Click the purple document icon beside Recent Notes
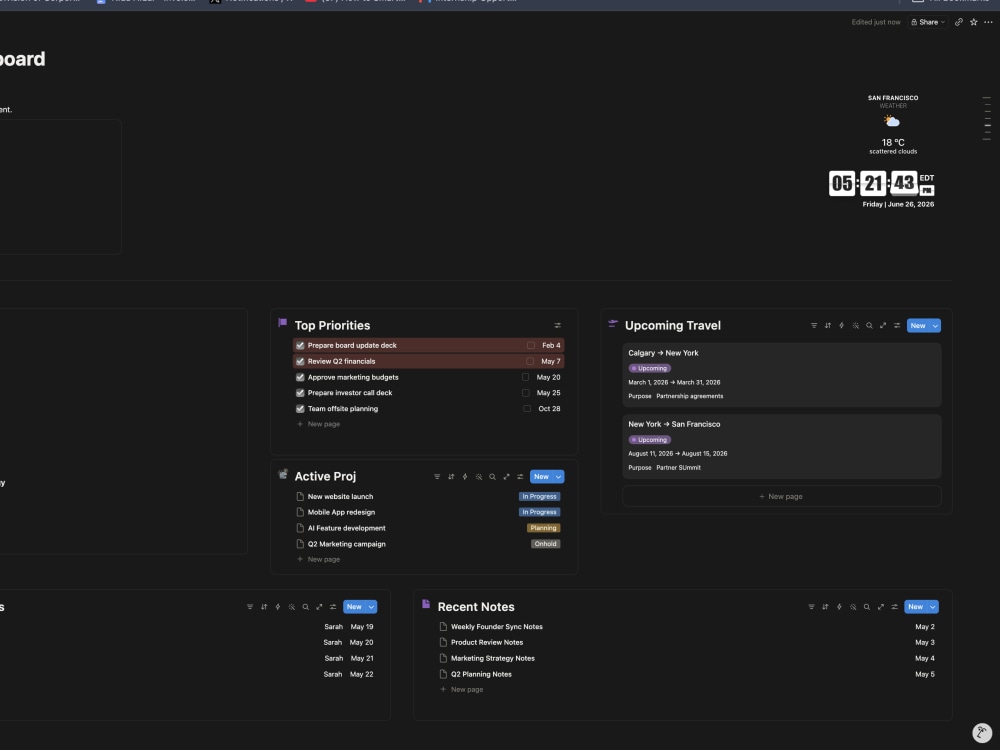Screen dimensions: 1000x750 [426, 604]
